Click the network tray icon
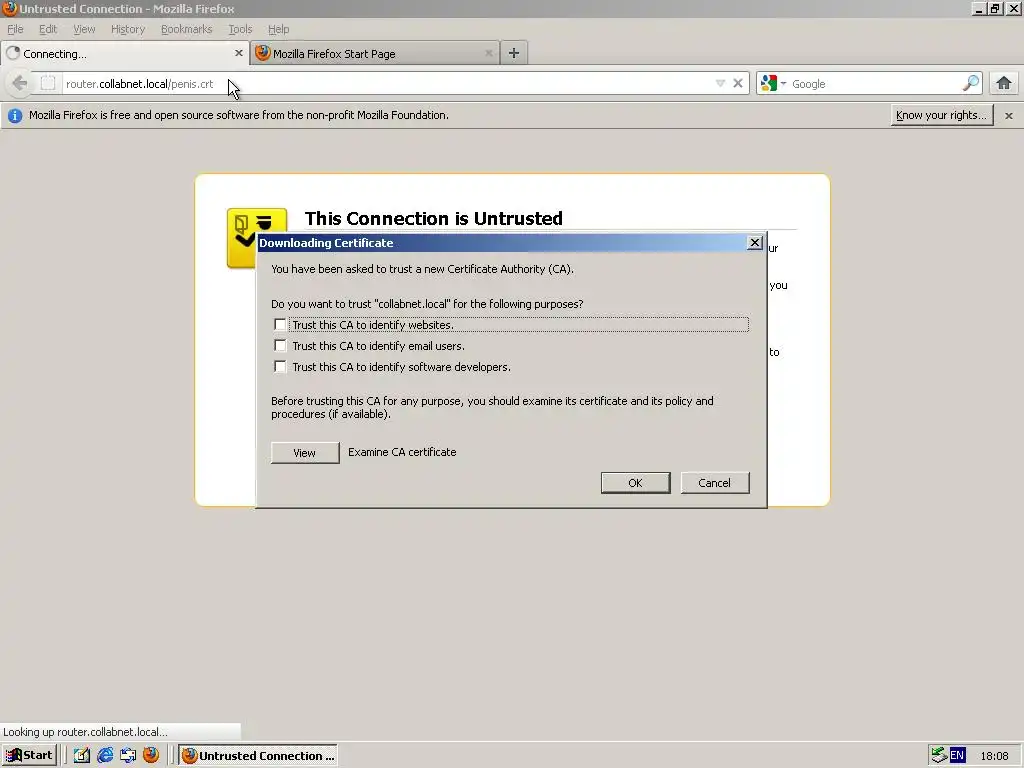Viewport: 1024px width, 768px height. pos(939,756)
